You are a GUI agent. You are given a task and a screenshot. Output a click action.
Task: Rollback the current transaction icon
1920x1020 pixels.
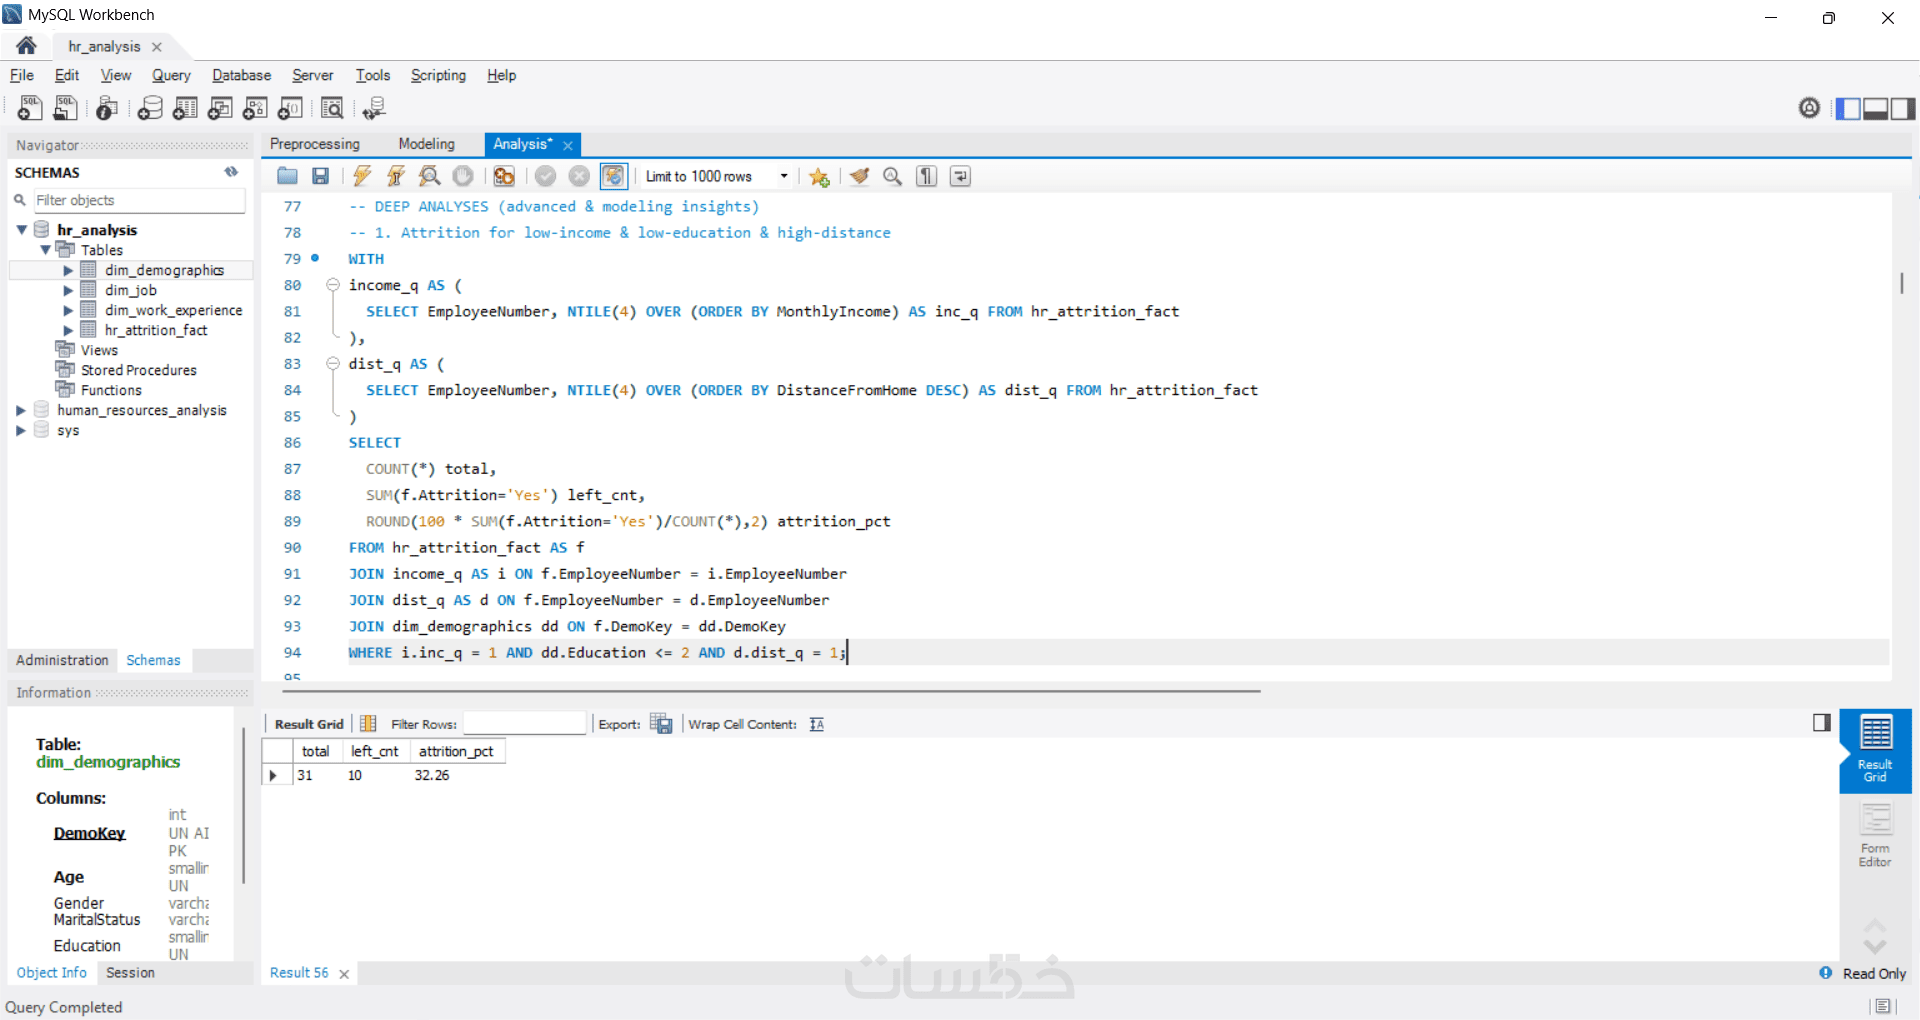tap(579, 176)
